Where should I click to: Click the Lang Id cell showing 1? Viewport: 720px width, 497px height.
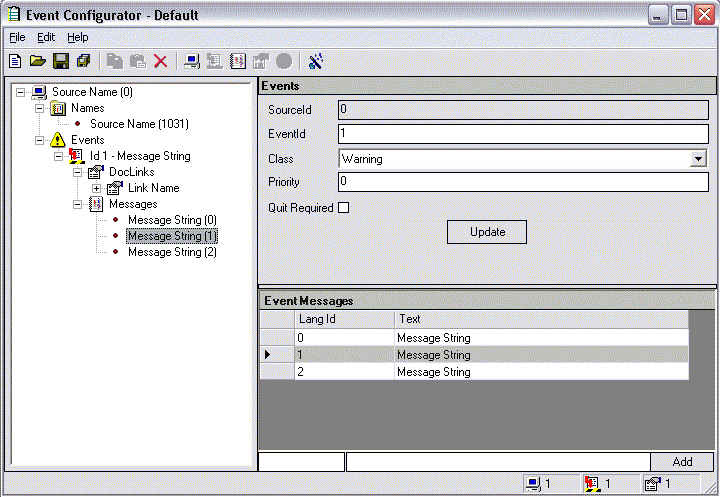[x=344, y=355]
